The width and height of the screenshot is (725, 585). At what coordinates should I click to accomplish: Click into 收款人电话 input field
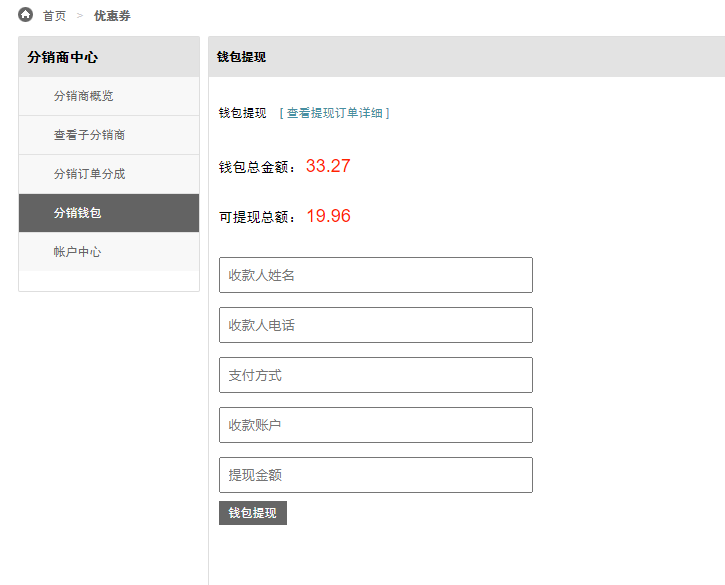coord(376,325)
